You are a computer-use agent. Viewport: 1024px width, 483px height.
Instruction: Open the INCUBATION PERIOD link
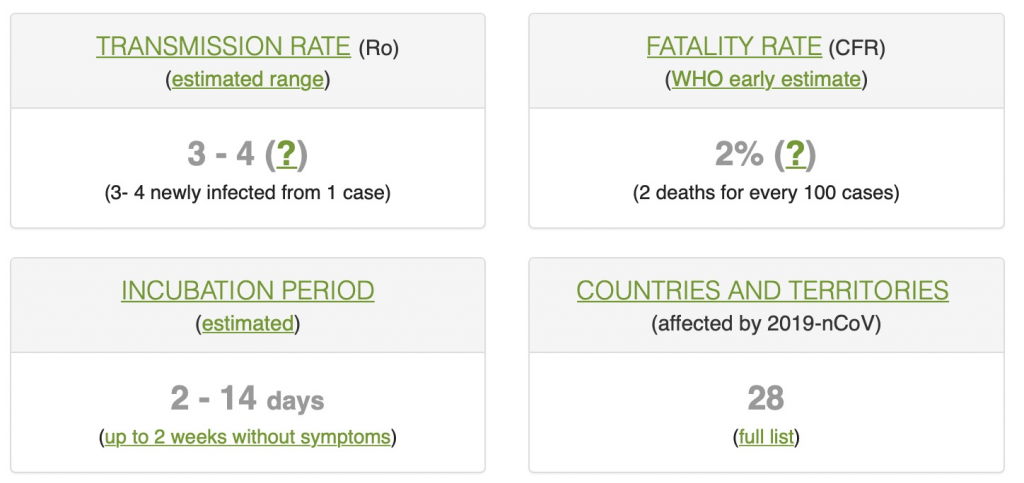coord(248,291)
